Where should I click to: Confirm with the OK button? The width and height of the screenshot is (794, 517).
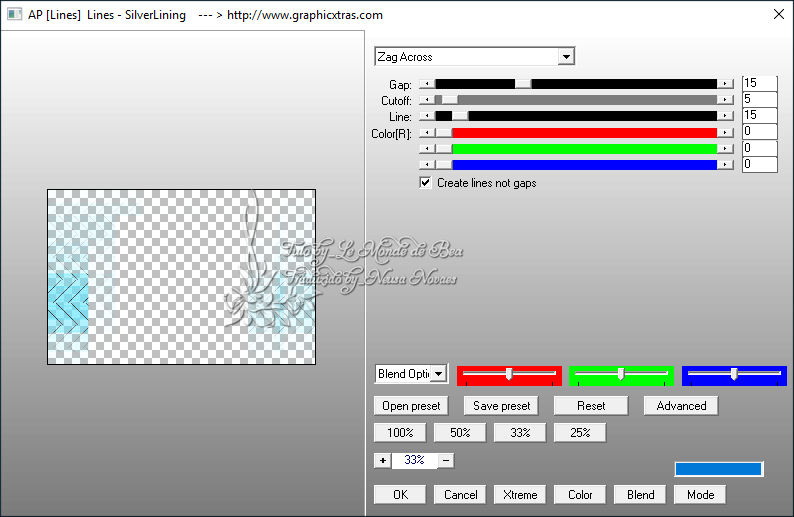[x=400, y=495]
